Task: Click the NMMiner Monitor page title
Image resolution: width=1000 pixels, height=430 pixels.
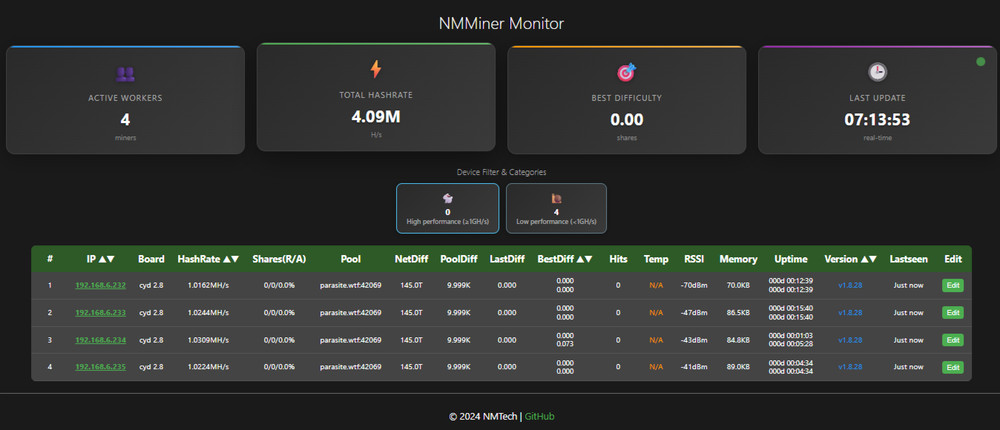Action: click(501, 24)
